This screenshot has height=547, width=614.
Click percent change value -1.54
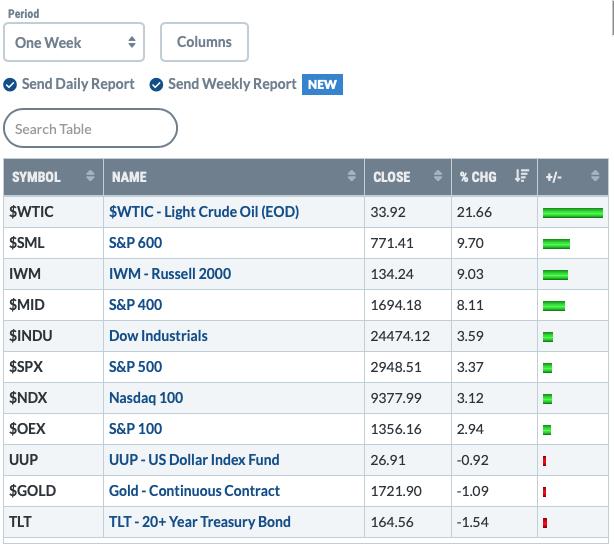(473, 522)
